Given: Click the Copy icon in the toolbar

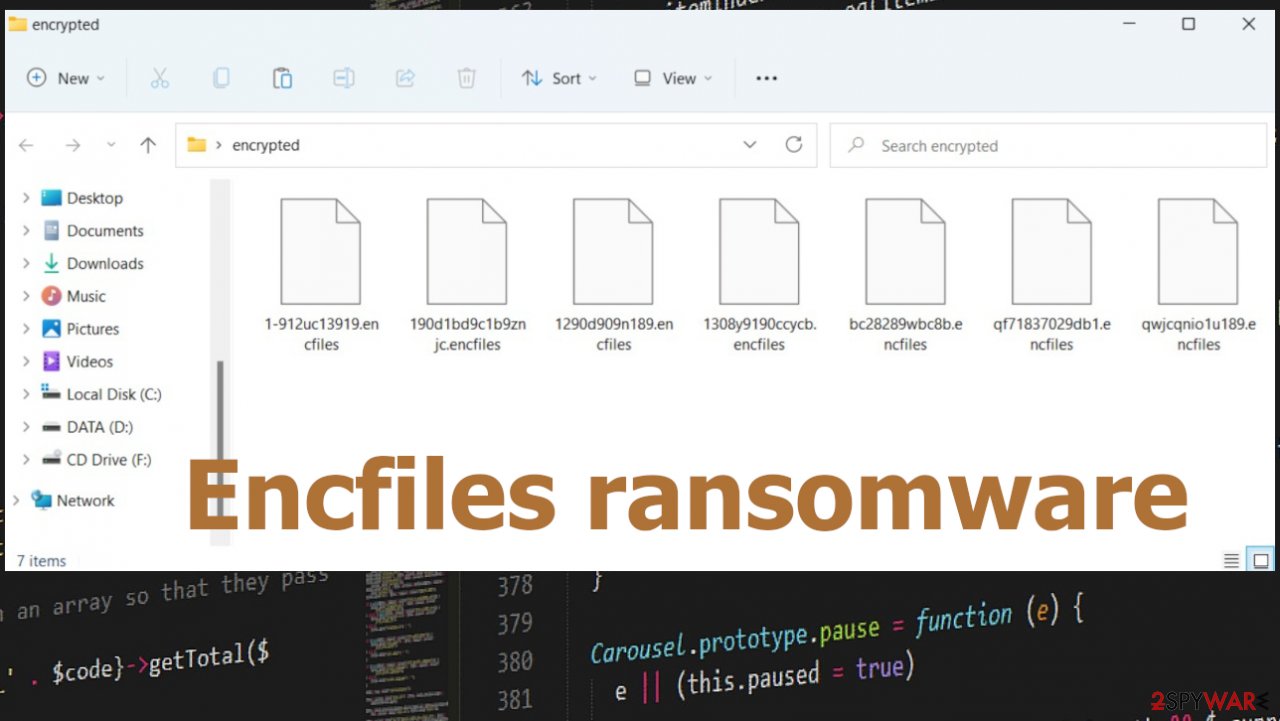Looking at the screenshot, I should [221, 78].
